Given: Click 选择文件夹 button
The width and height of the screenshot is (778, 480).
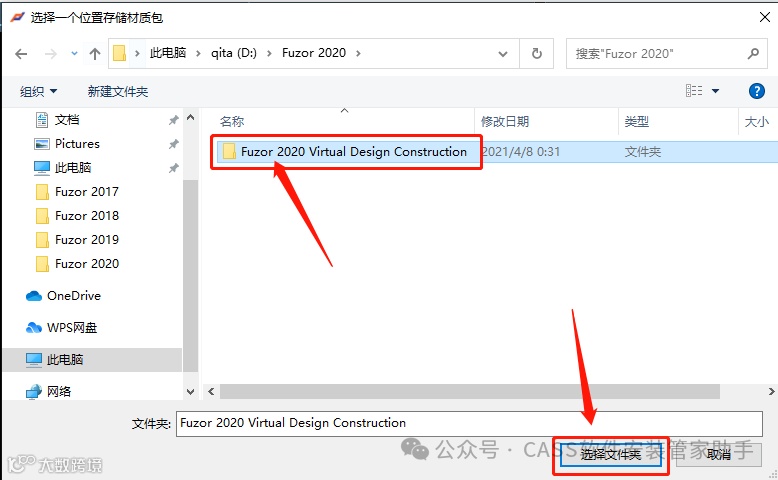Looking at the screenshot, I should [x=611, y=455].
